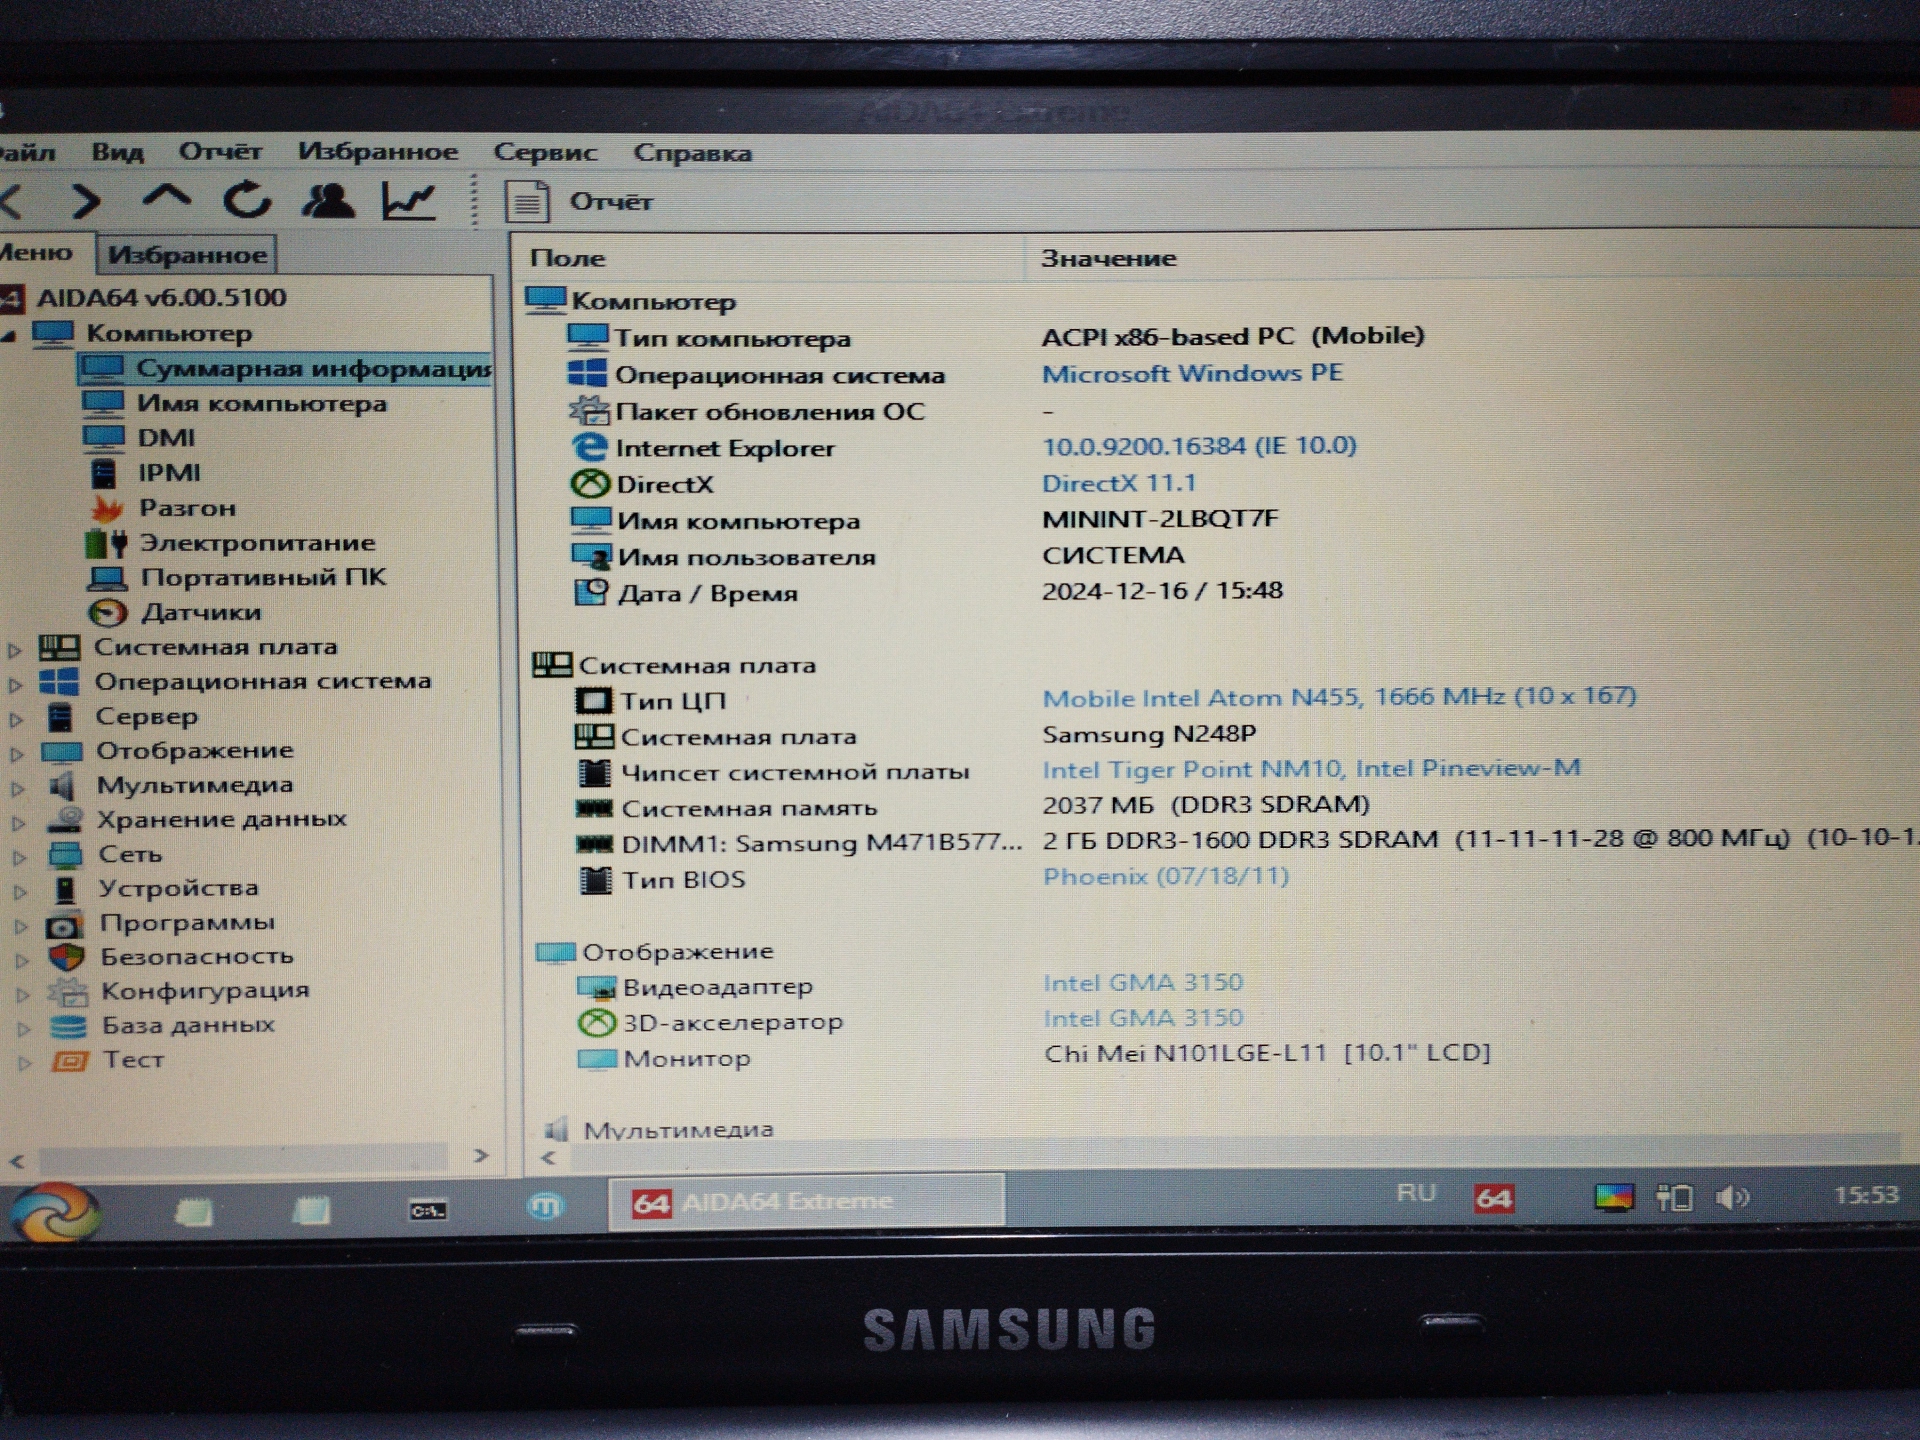The width and height of the screenshot is (1920, 1440).
Task: Click the Операционная система Windows icon in tree
Action: [x=59, y=682]
